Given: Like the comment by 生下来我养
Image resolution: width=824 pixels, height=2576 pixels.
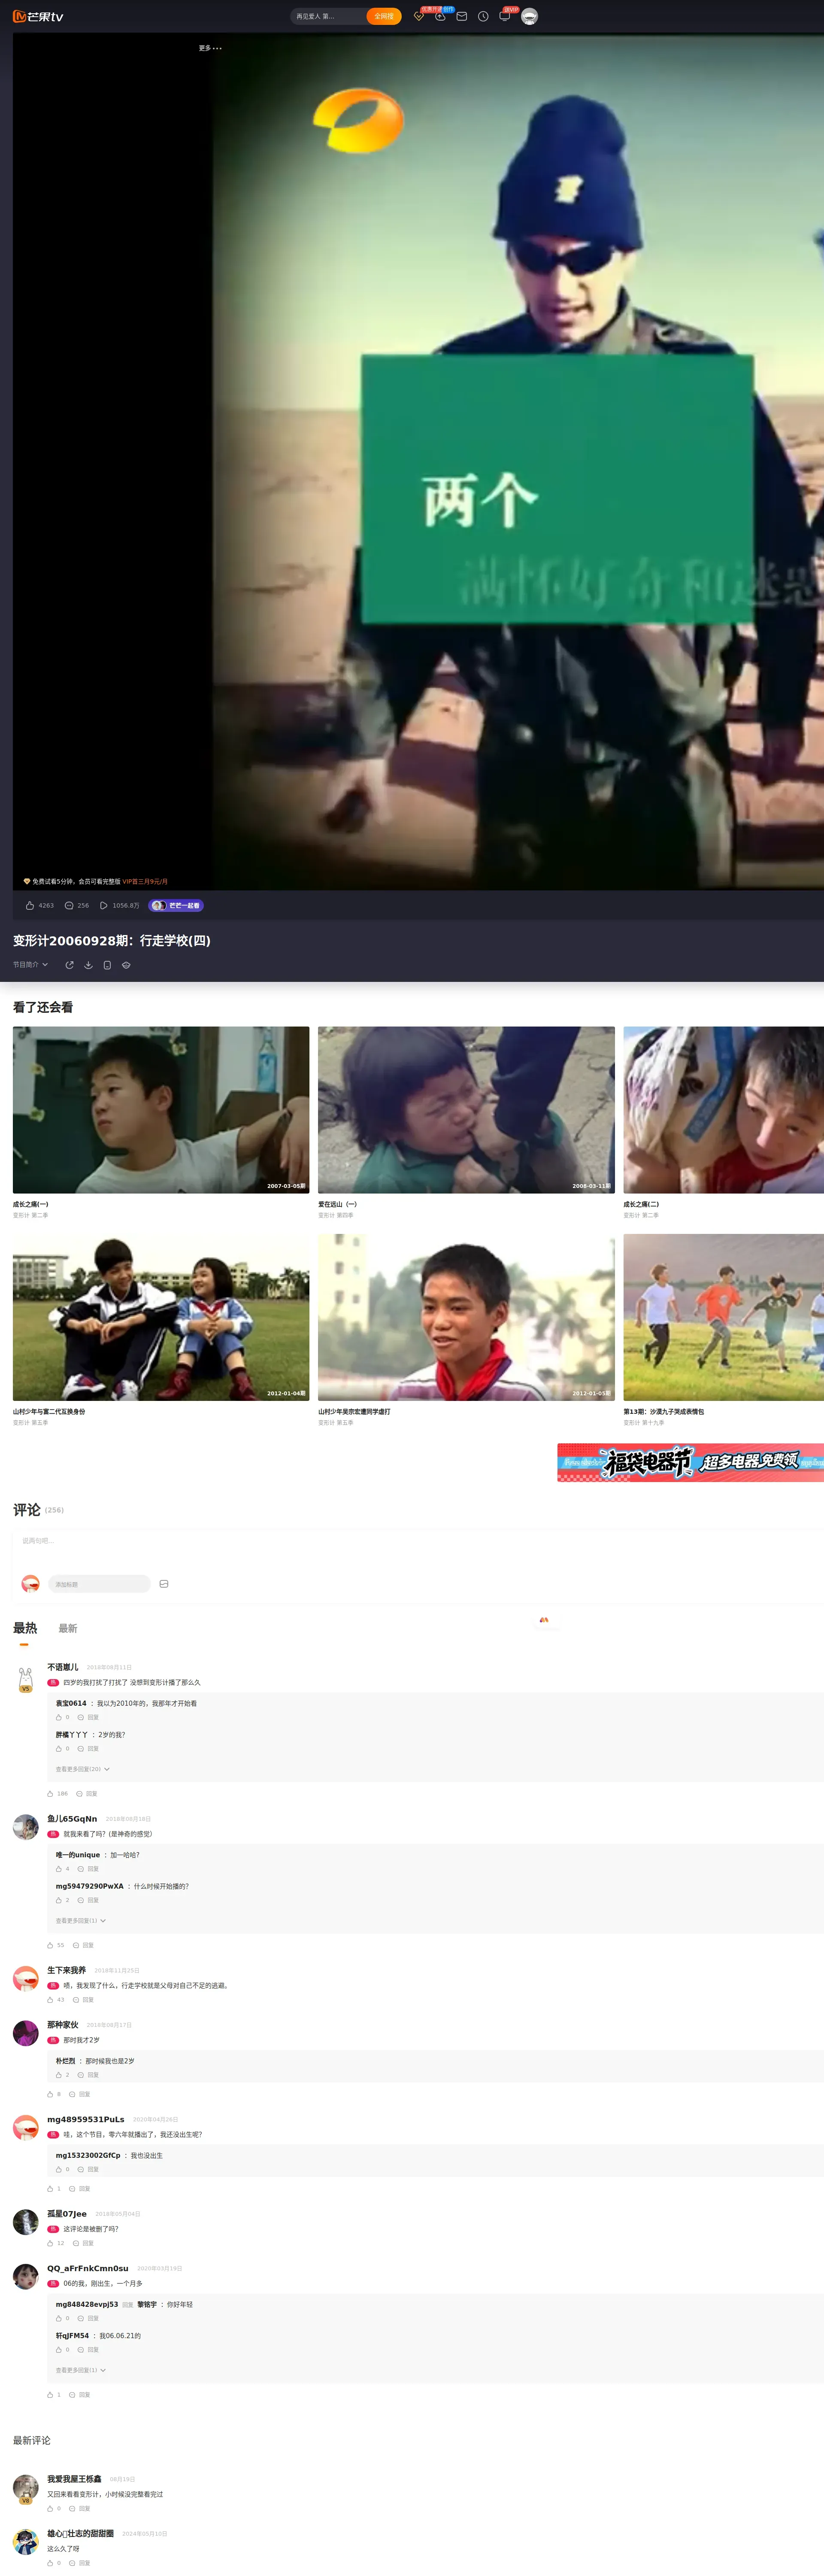Looking at the screenshot, I should tap(51, 2000).
